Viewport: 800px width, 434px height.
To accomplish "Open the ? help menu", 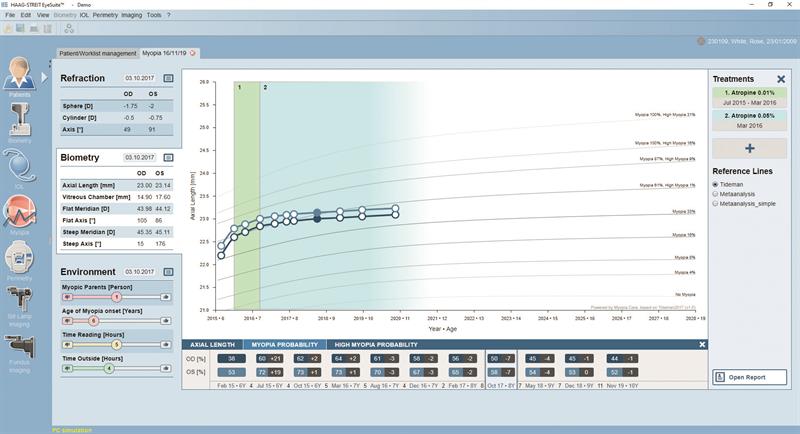I will tap(169, 15).
